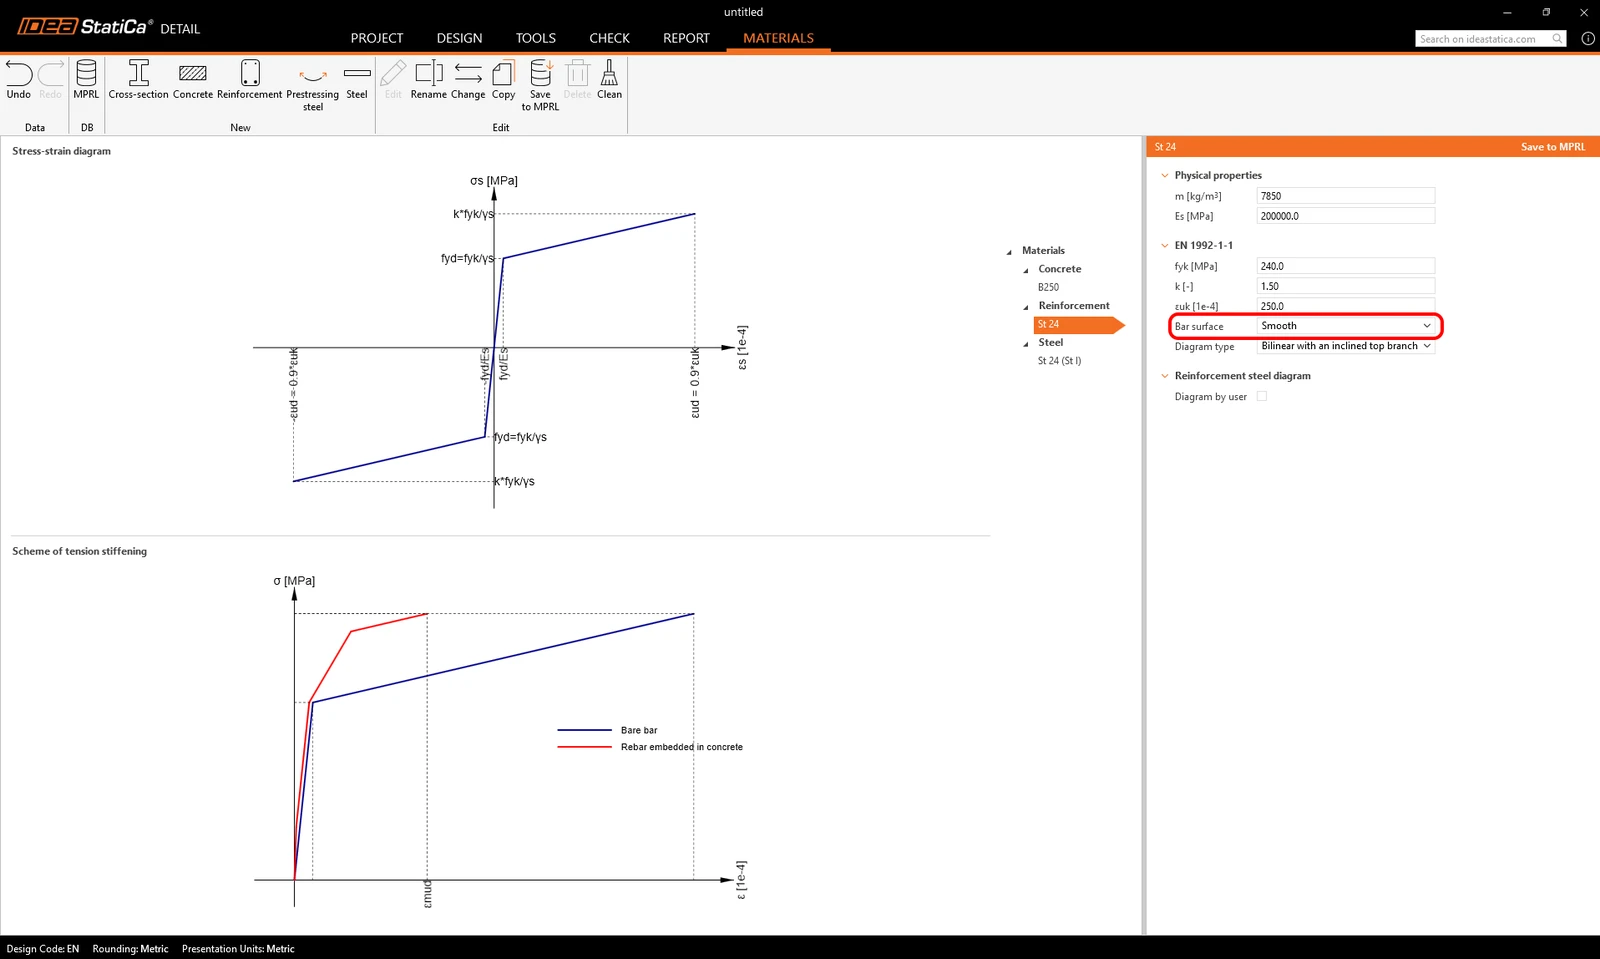Add new Prestressing steel material

click(x=313, y=75)
